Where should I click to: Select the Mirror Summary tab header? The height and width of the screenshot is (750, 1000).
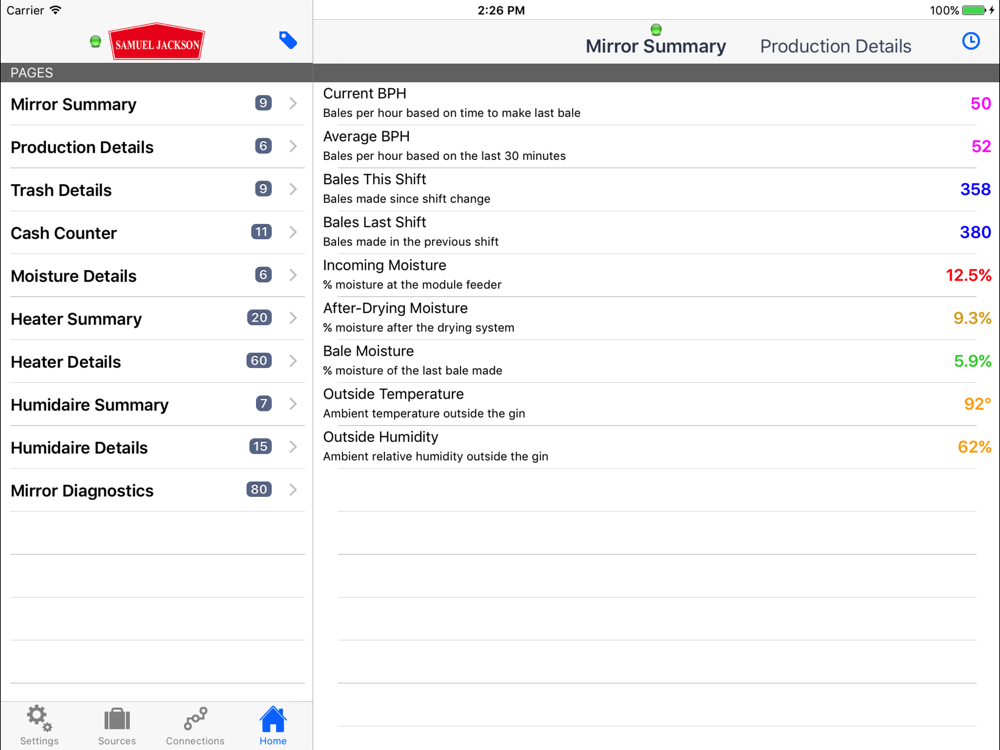click(x=655, y=46)
